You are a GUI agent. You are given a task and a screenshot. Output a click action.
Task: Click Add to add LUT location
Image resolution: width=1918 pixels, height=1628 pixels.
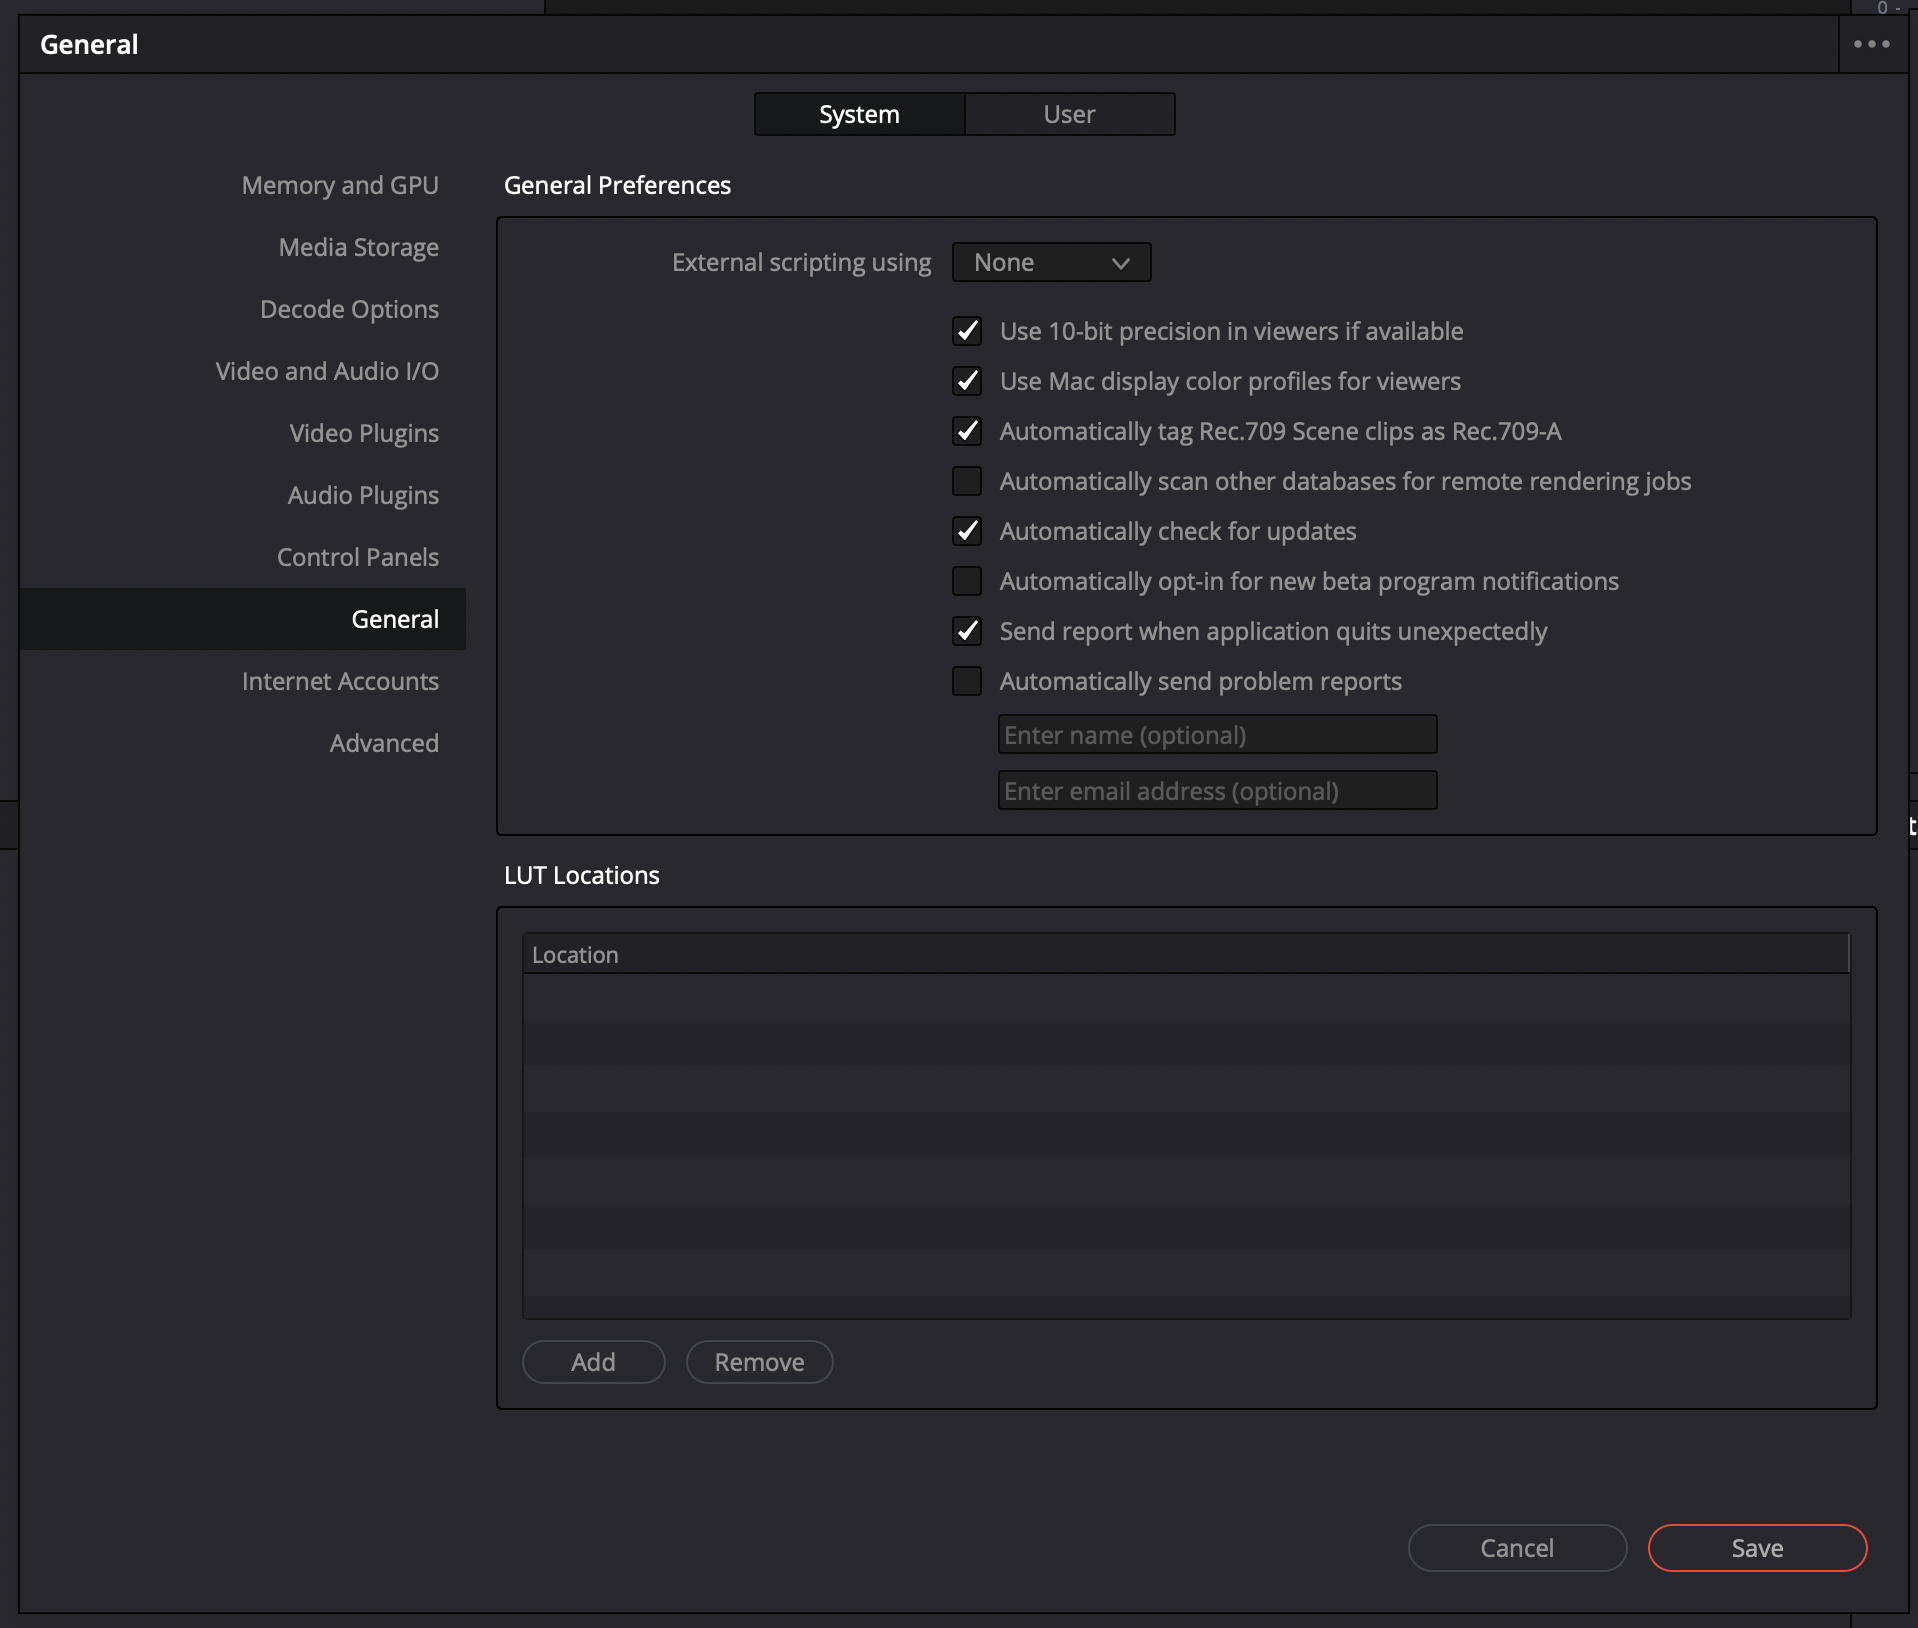pyautogui.click(x=593, y=1362)
